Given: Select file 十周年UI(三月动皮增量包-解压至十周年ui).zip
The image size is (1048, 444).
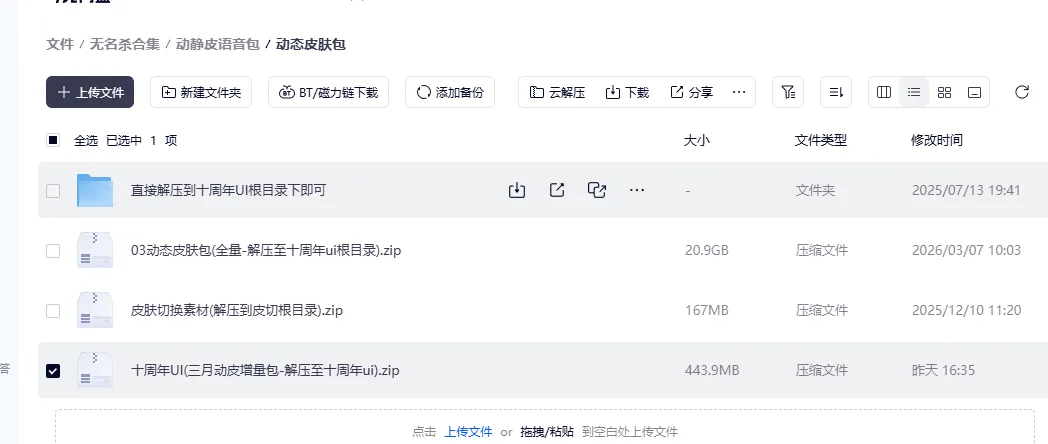Looking at the screenshot, I should point(265,370).
